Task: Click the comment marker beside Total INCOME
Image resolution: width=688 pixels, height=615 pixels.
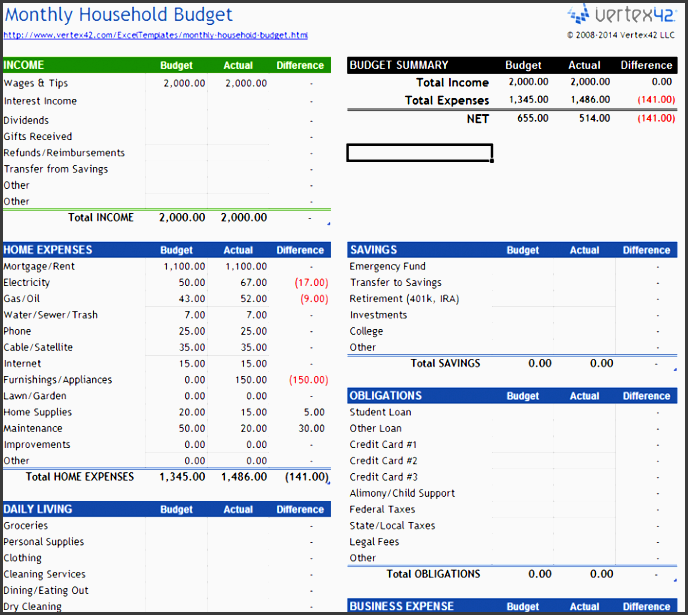Action: coord(329,224)
